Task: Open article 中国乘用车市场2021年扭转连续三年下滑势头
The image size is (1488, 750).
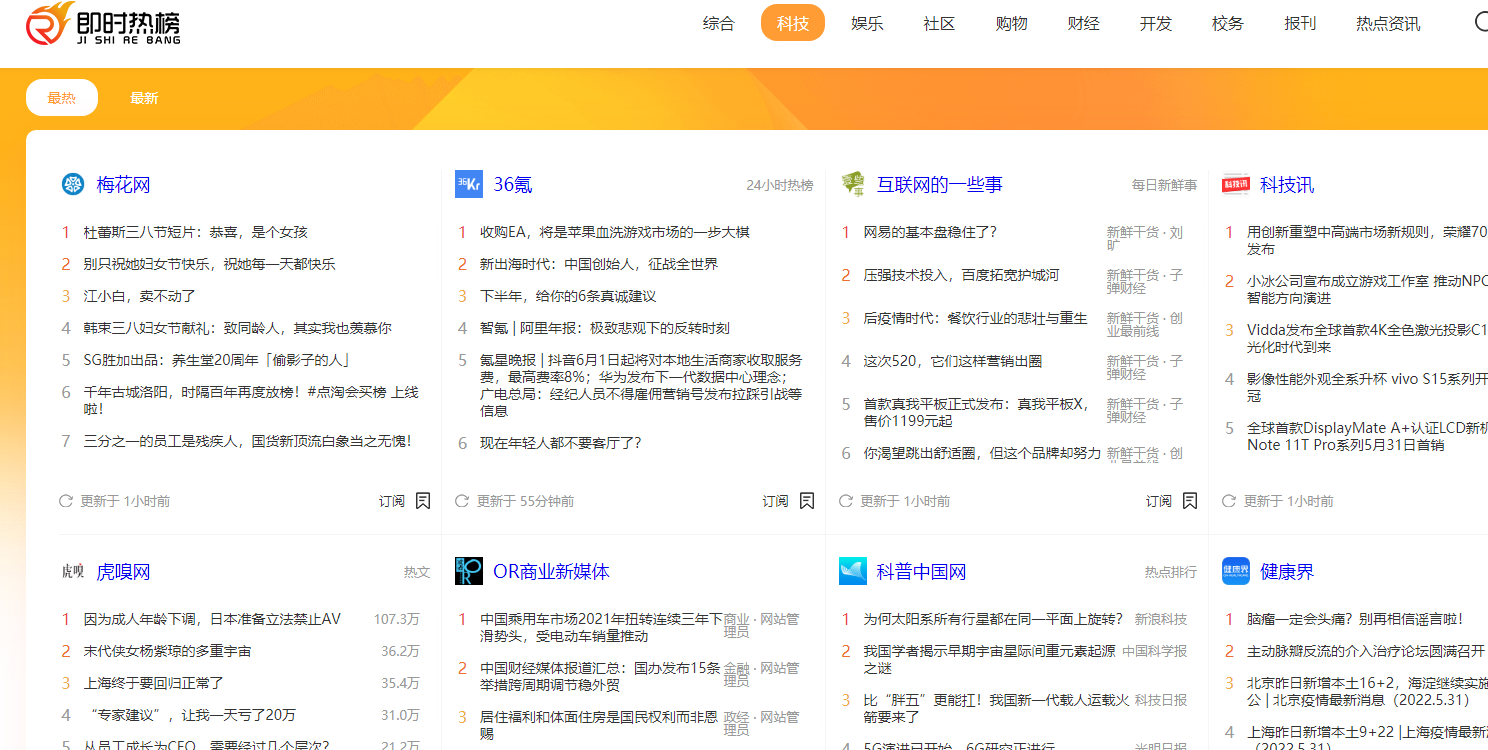Action: 601,628
